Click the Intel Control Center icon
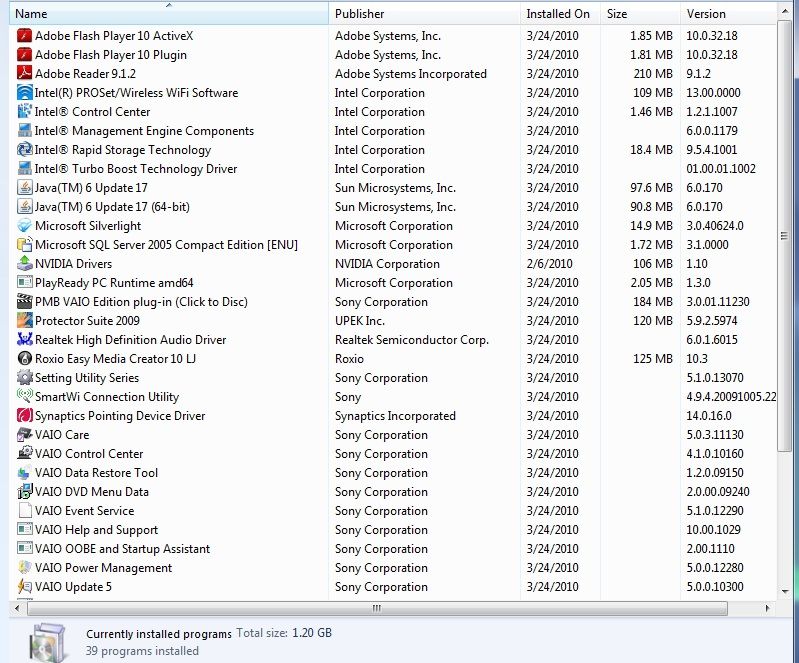Image resolution: width=799 pixels, height=663 pixels. point(24,112)
